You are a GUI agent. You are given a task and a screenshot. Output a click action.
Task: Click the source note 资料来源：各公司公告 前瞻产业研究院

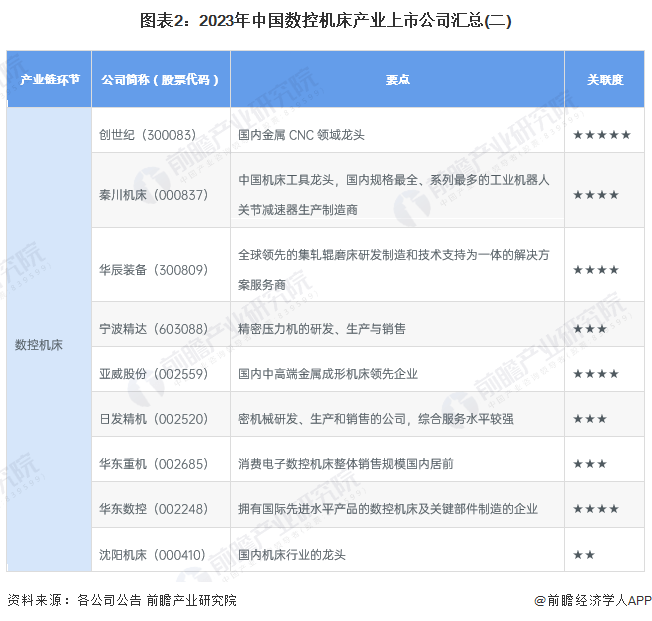pyautogui.click(x=122, y=600)
